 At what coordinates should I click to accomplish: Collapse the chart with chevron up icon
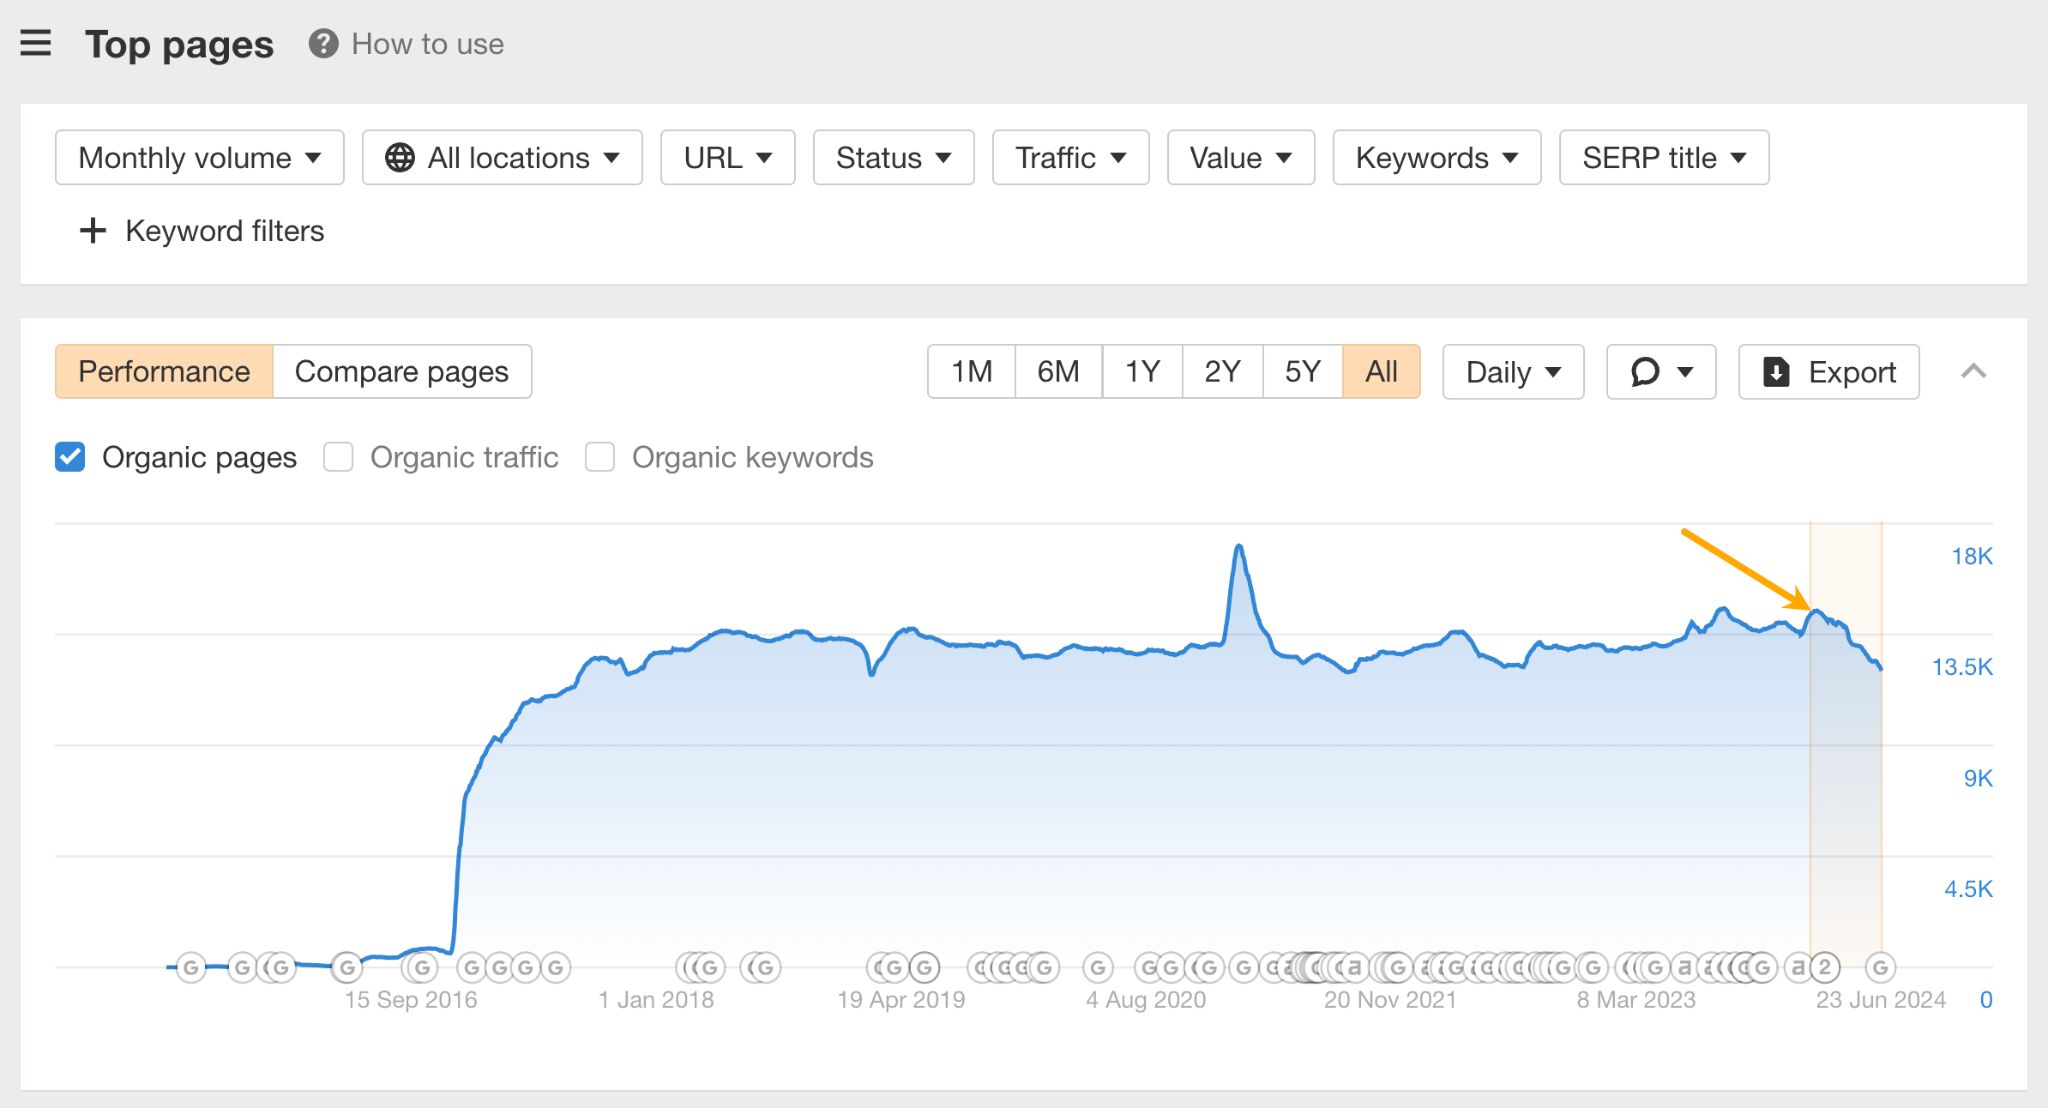pos(1973,372)
